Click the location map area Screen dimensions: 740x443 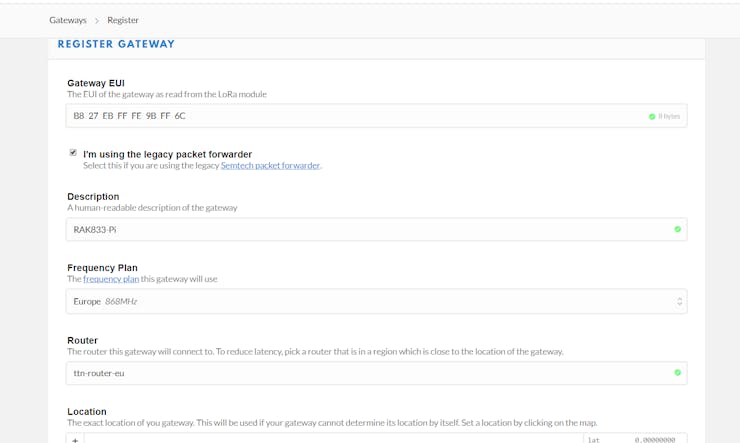(x=334, y=439)
